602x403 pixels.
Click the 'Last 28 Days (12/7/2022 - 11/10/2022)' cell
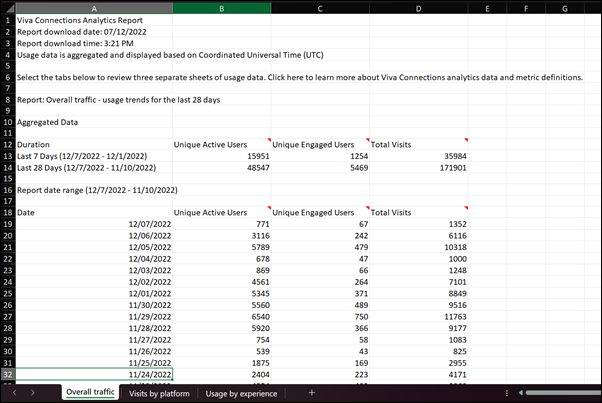(94, 168)
